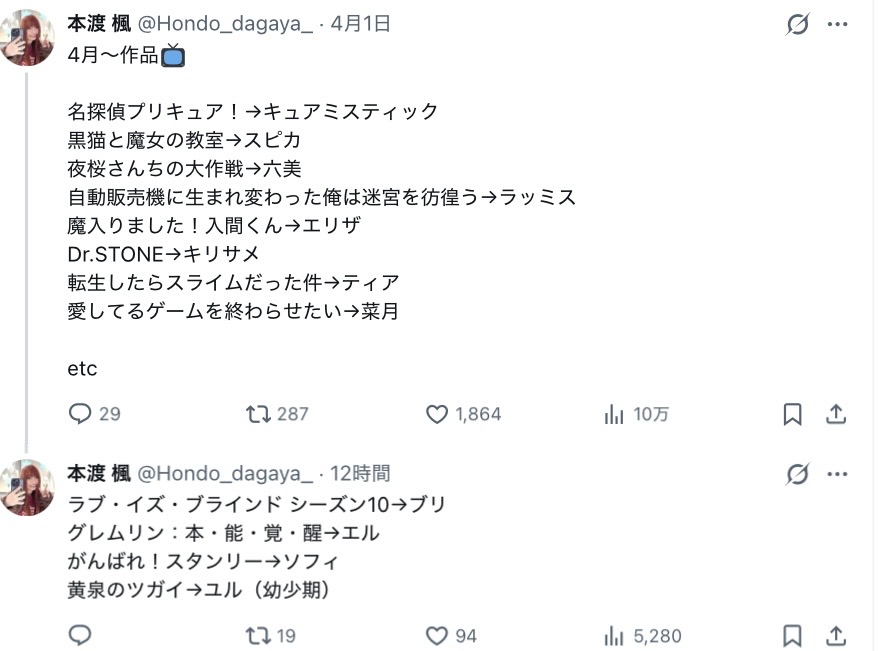
Task: View analytics showing 5,280 views
Action: point(614,635)
